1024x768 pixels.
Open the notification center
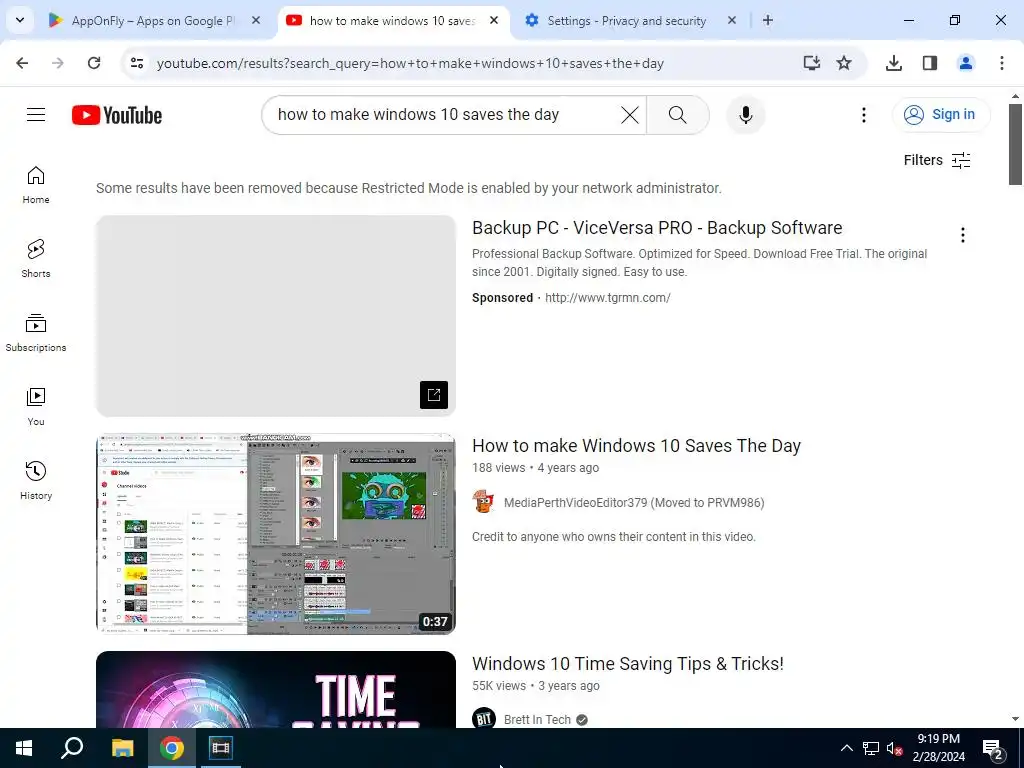click(x=993, y=749)
